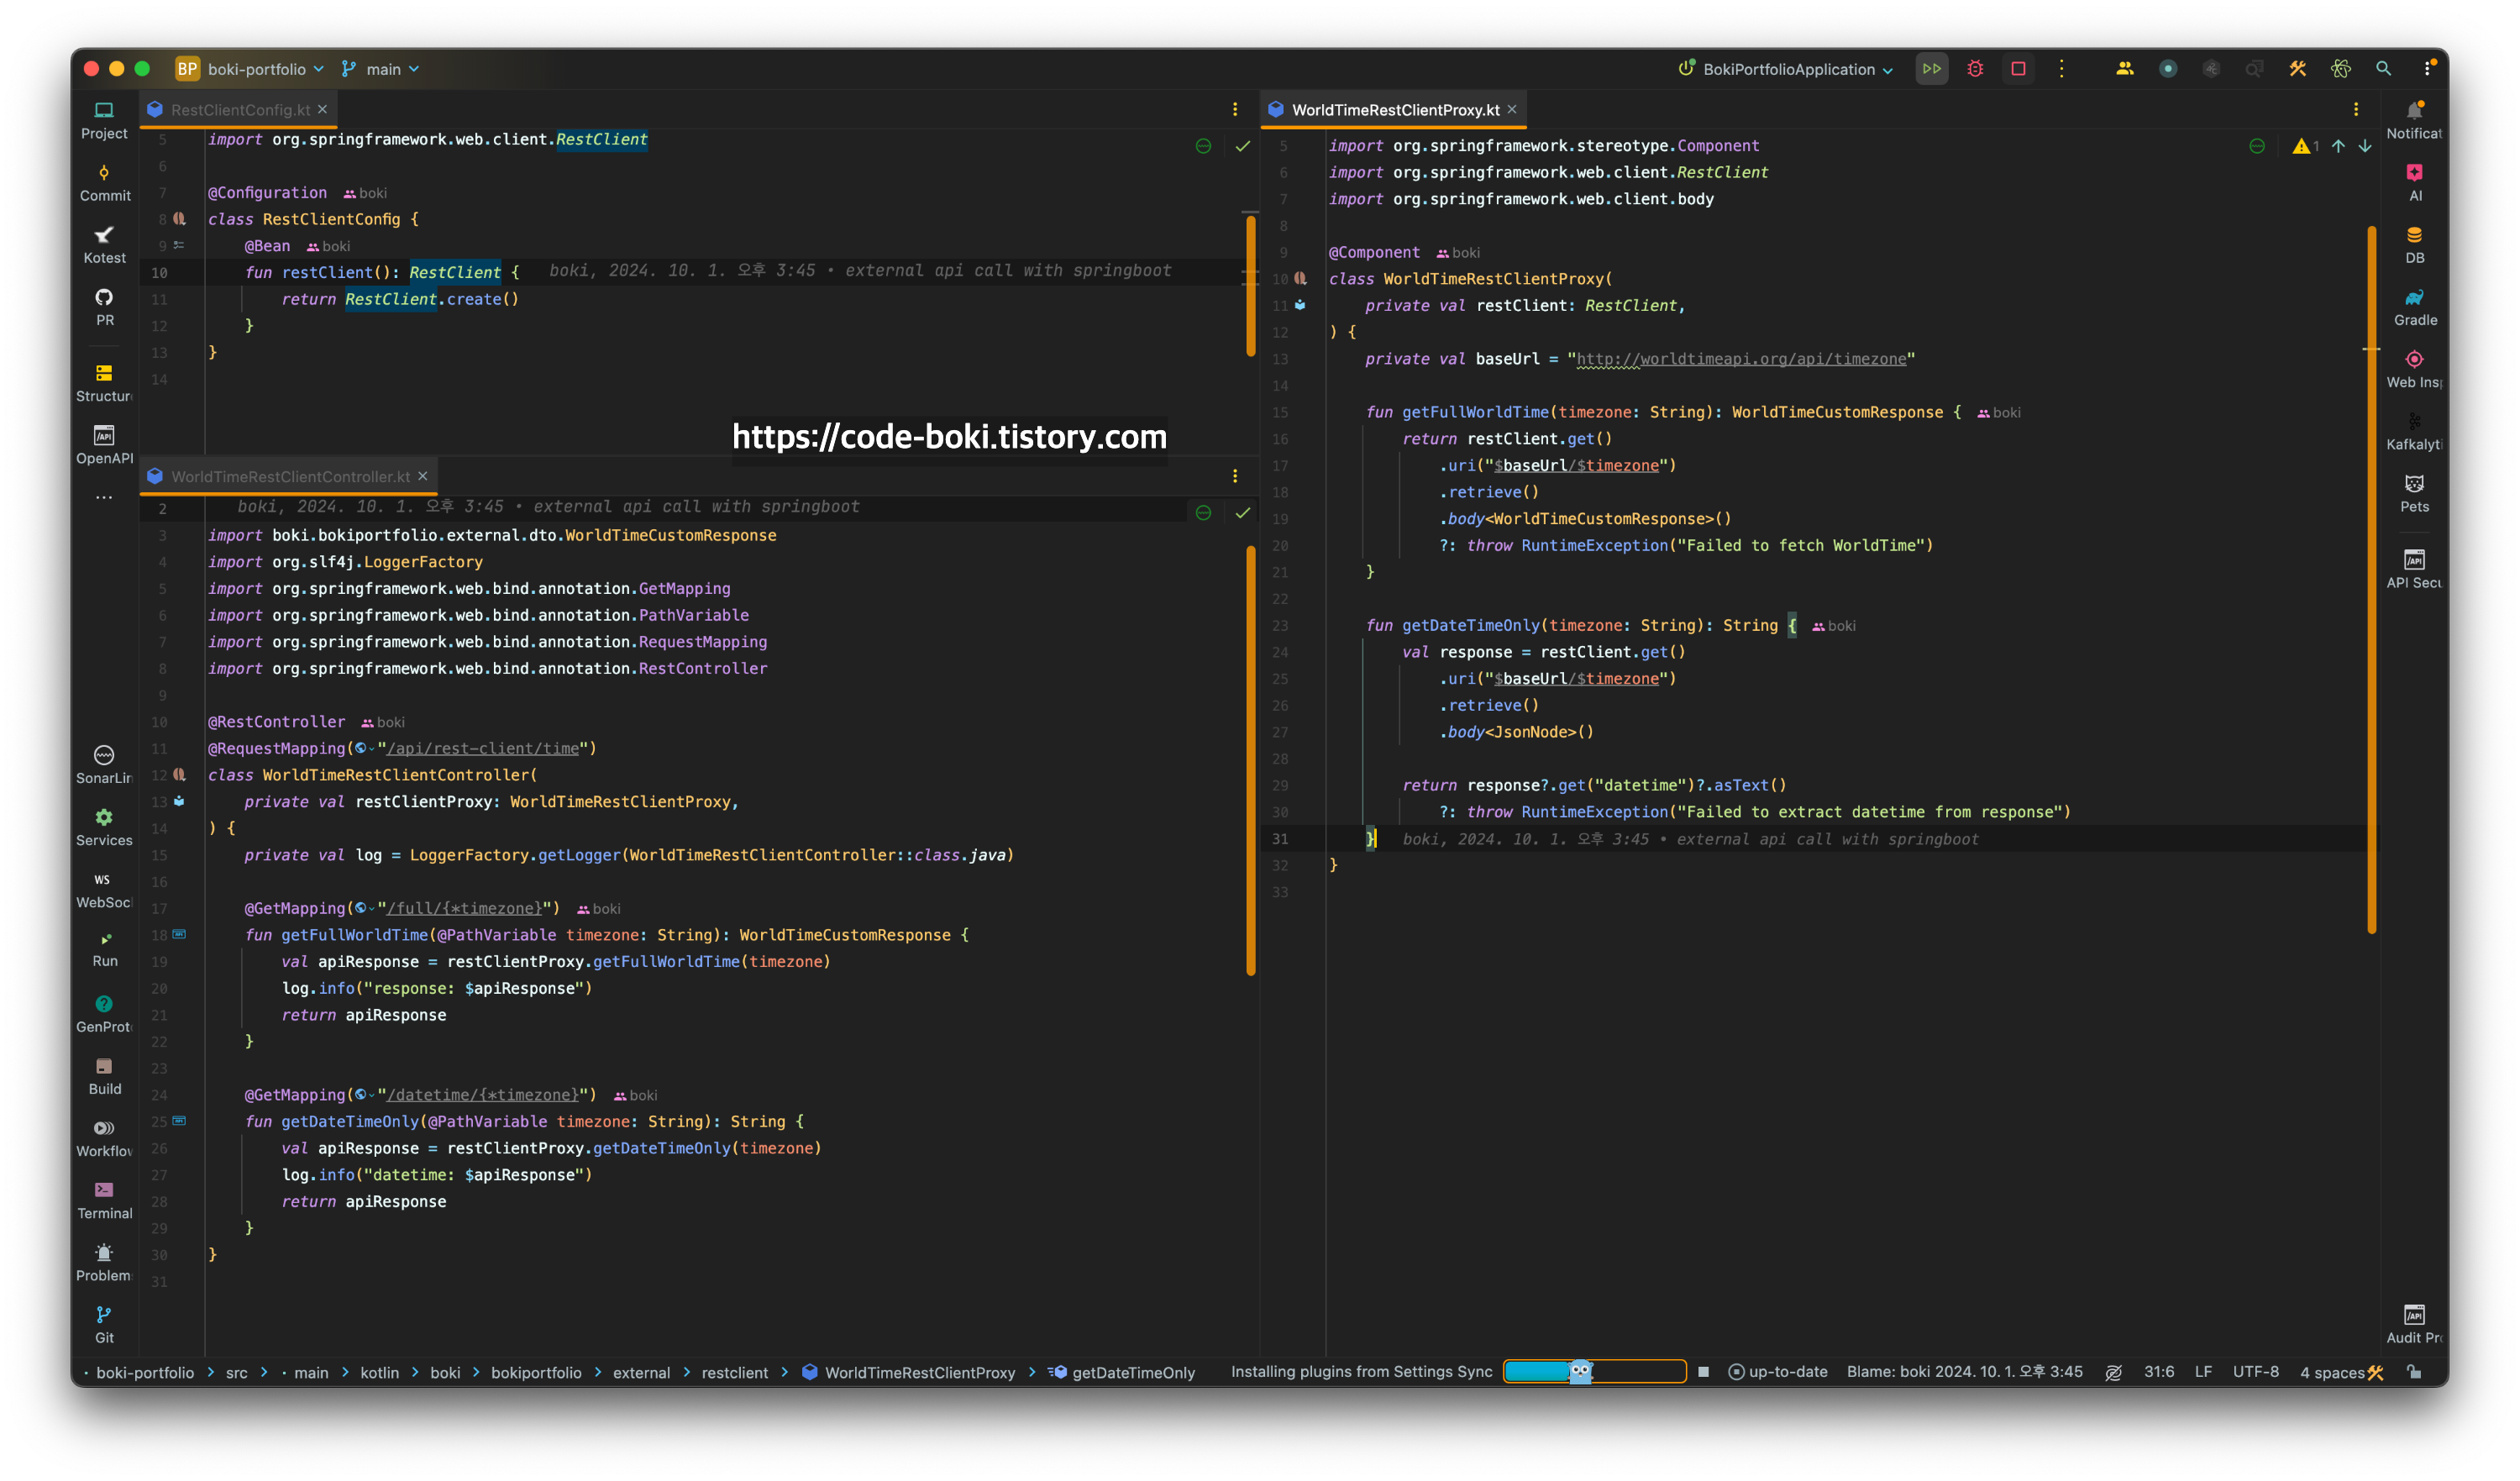Image resolution: width=2520 pixels, height=1481 pixels.
Task: Stop the running application
Action: (2018, 69)
